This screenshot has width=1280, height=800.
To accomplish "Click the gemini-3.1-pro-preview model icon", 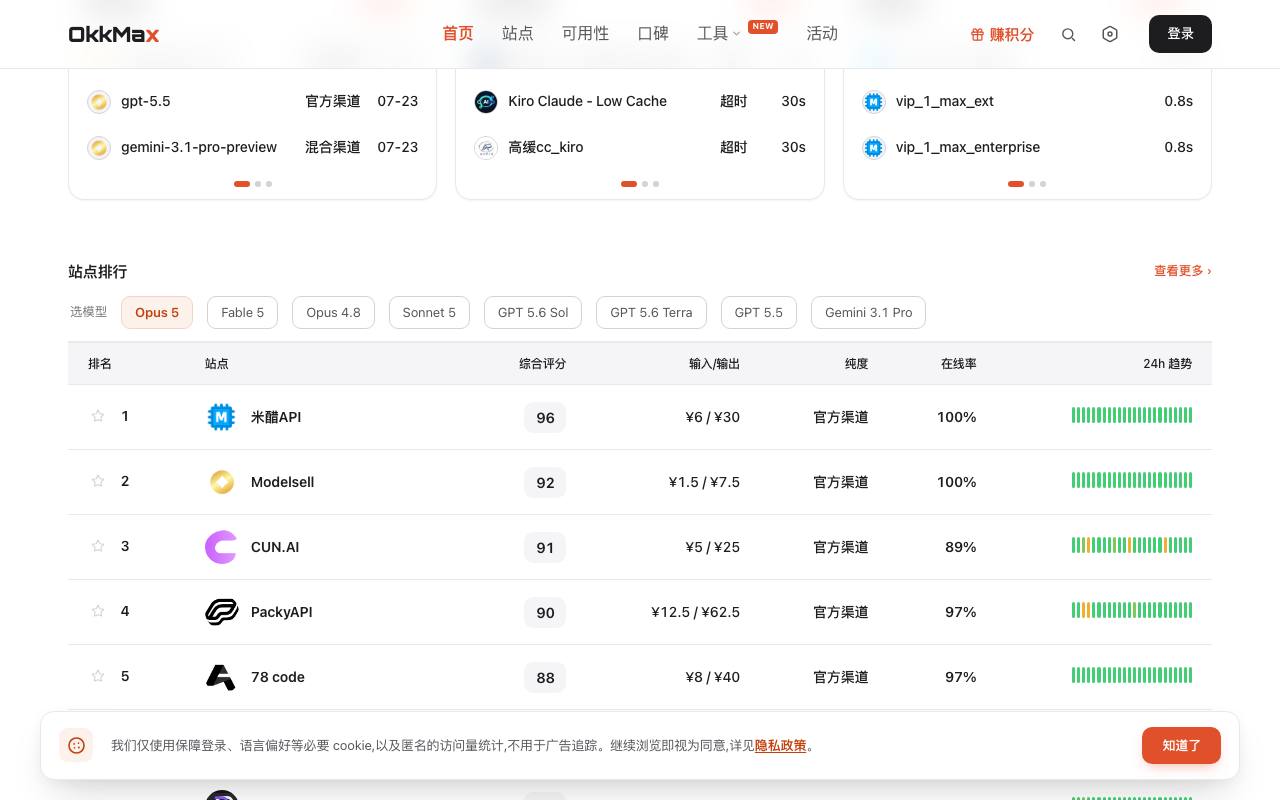I will point(99,147).
